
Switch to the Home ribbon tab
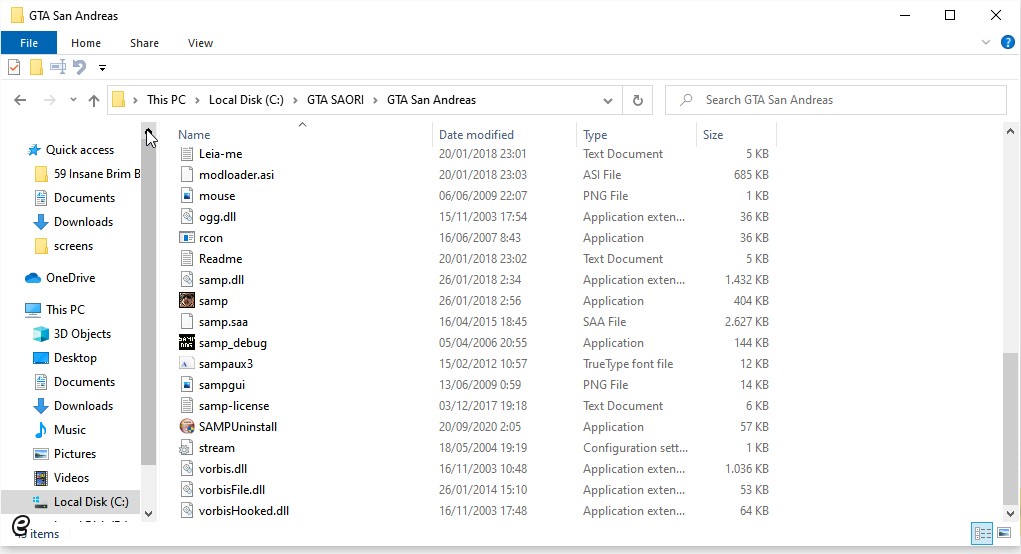[x=86, y=43]
